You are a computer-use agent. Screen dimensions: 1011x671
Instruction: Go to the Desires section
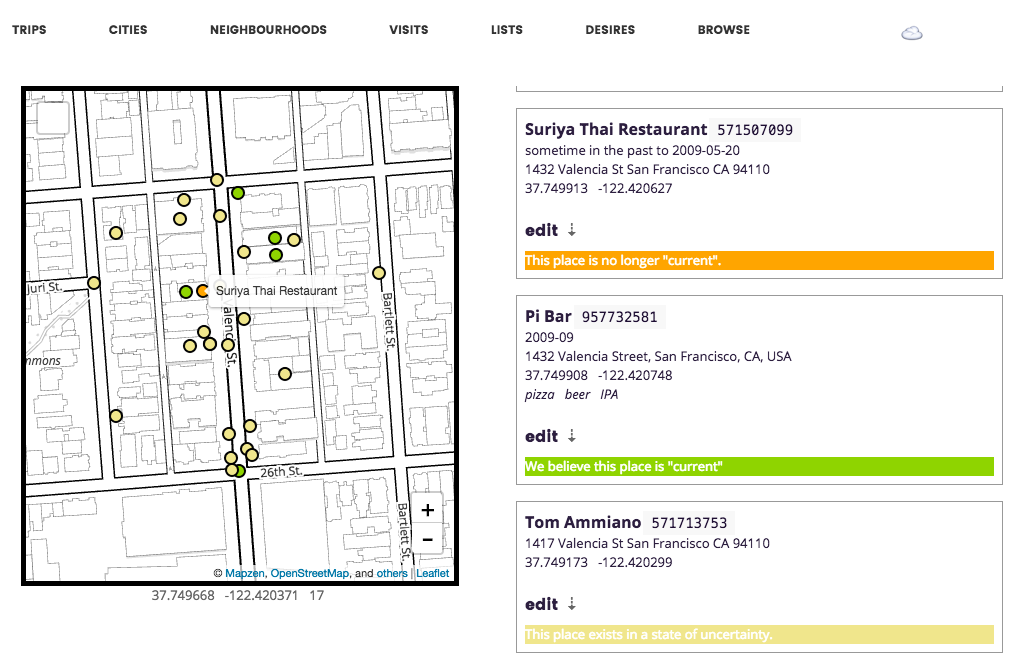pyautogui.click(x=610, y=30)
